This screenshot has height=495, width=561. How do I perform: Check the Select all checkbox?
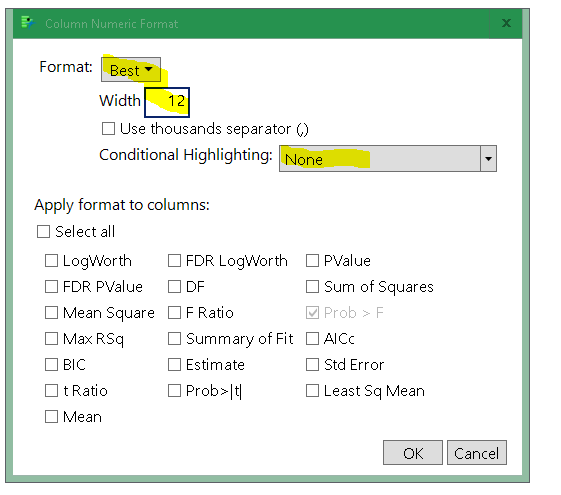click(43, 231)
